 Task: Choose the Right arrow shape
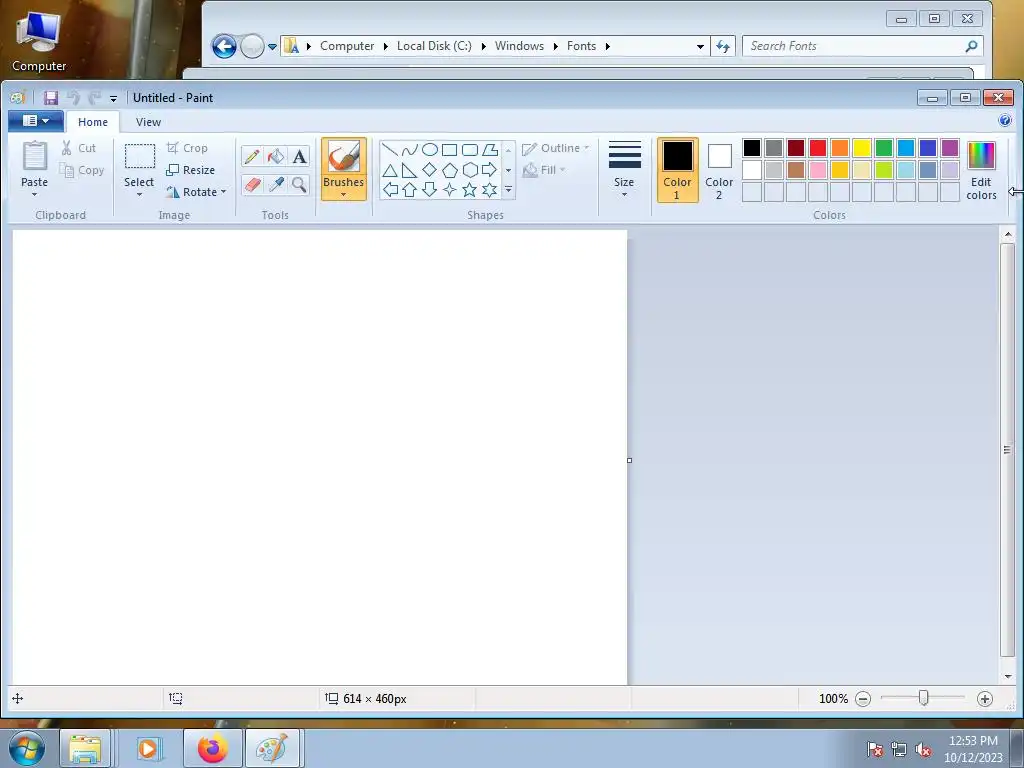tap(490, 170)
